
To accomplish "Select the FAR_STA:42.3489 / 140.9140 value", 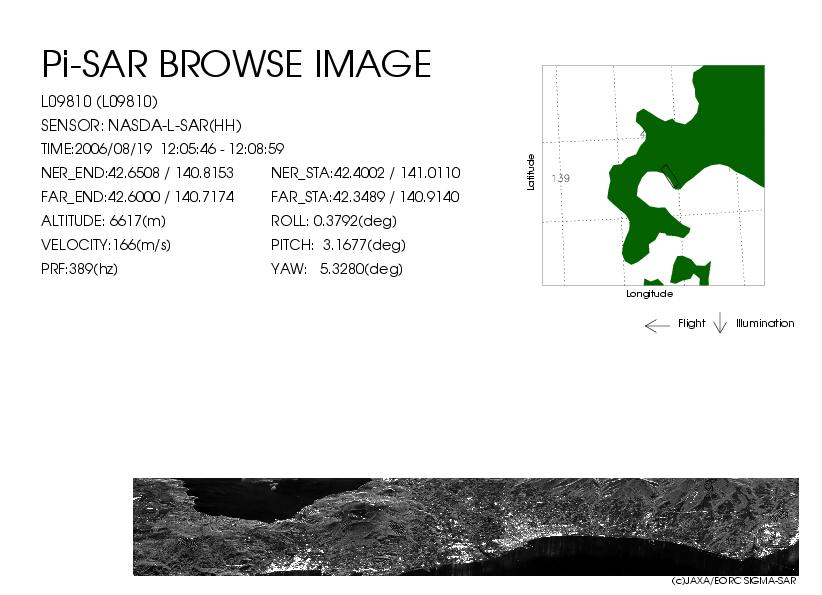I will coord(365,197).
